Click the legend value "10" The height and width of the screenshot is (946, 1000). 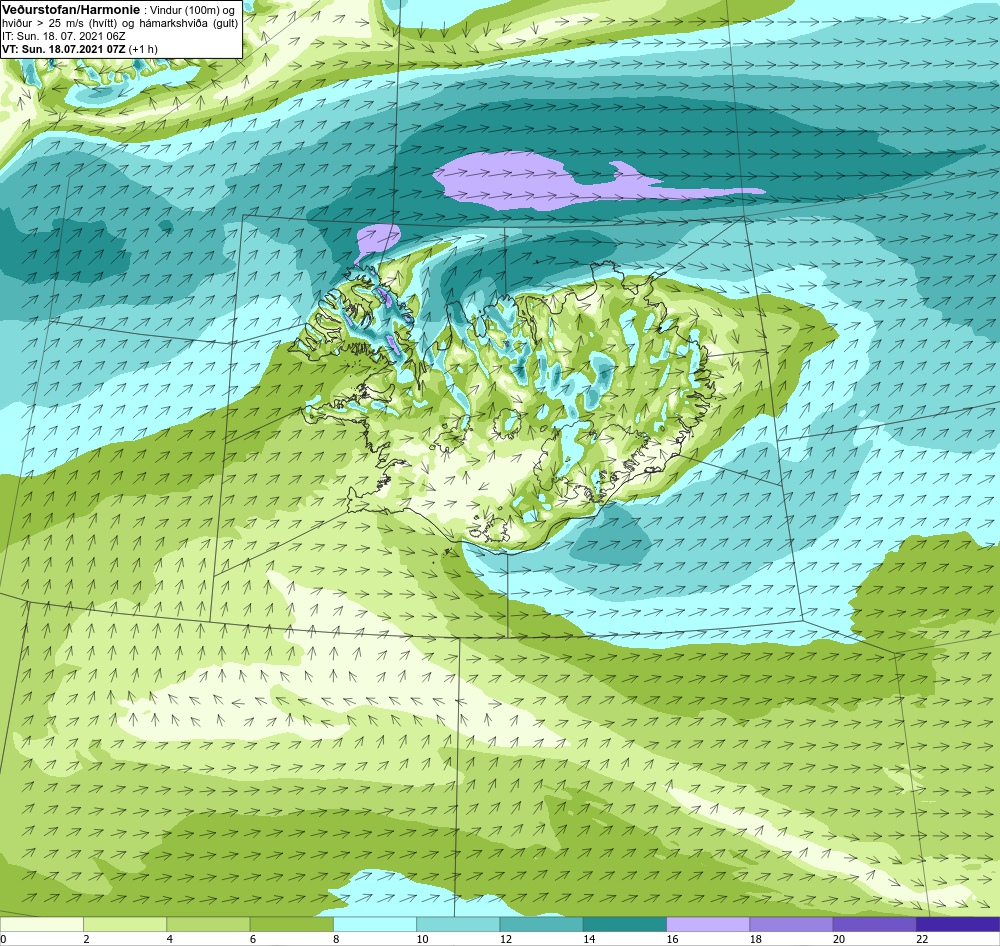[x=422, y=939]
